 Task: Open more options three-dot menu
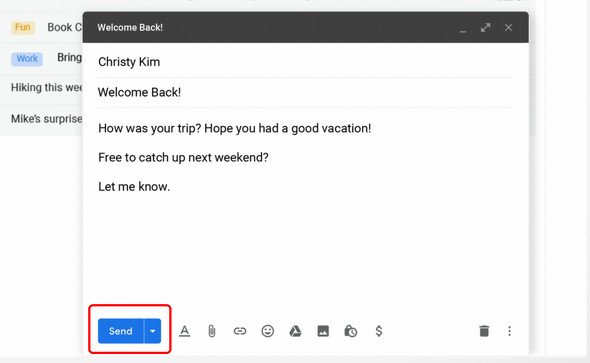tap(509, 331)
